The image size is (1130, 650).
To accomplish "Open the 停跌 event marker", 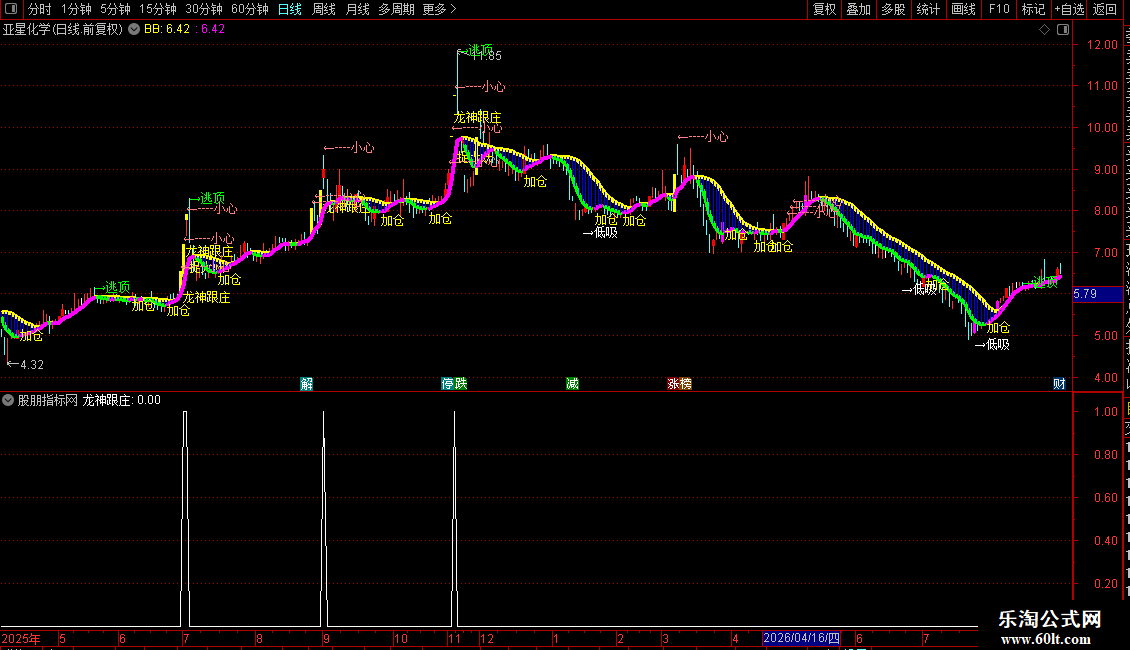I will (454, 383).
